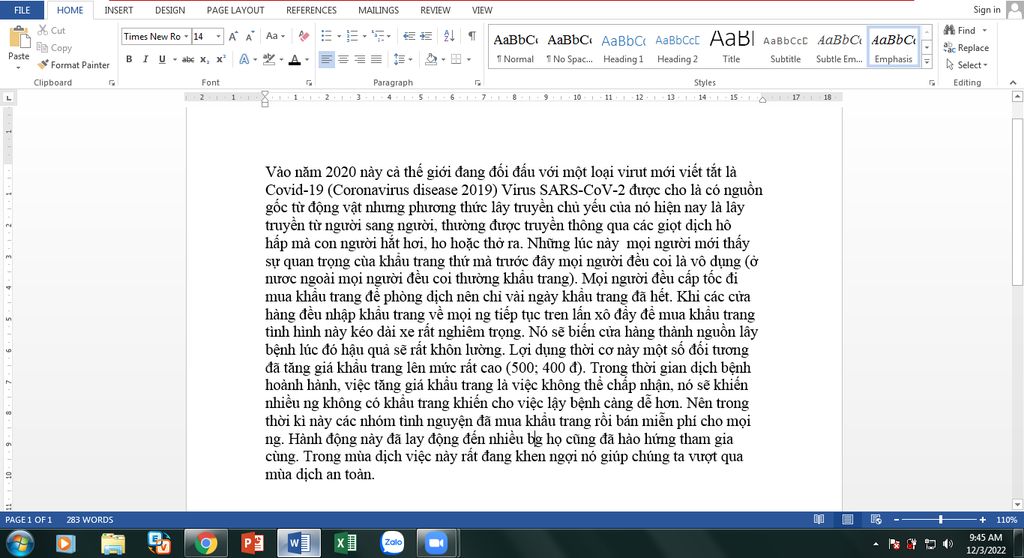The width and height of the screenshot is (1024, 558).
Task: Apply paragraph shading color
Action: pyautogui.click(x=431, y=59)
